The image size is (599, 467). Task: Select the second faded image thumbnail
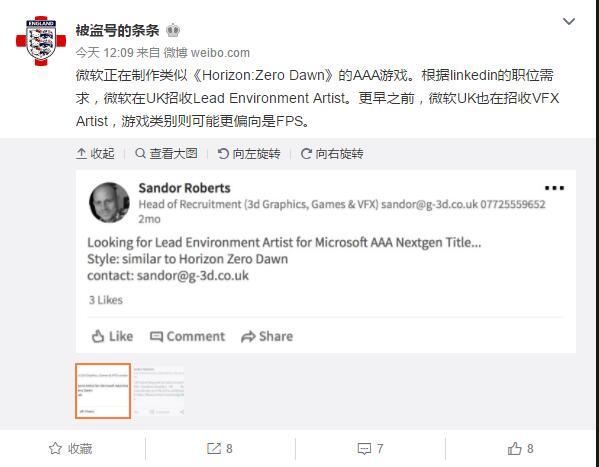159,391
